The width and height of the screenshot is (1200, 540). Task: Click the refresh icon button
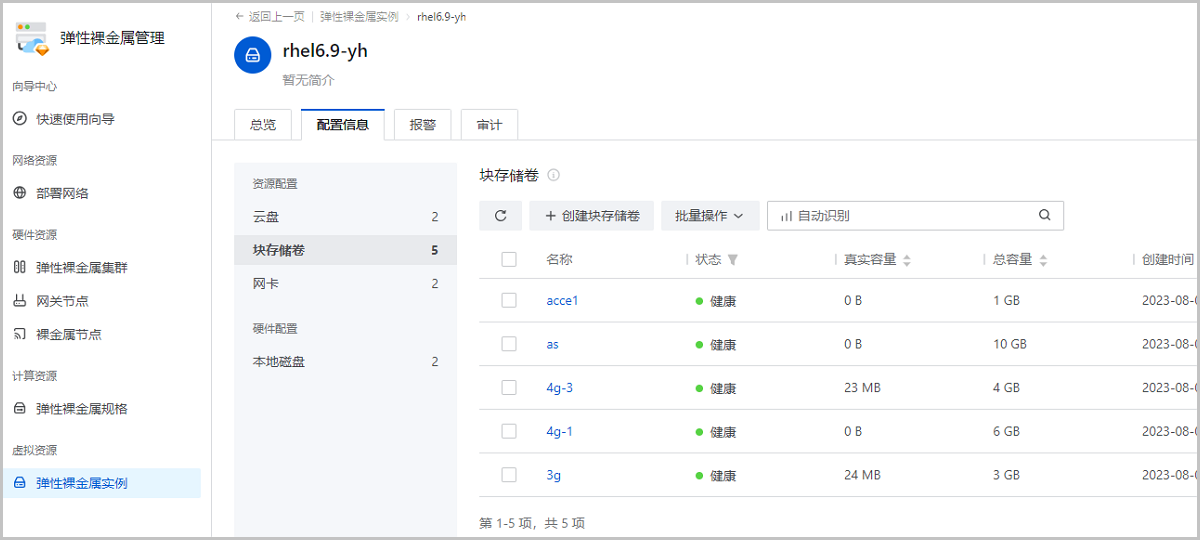tap(500, 215)
